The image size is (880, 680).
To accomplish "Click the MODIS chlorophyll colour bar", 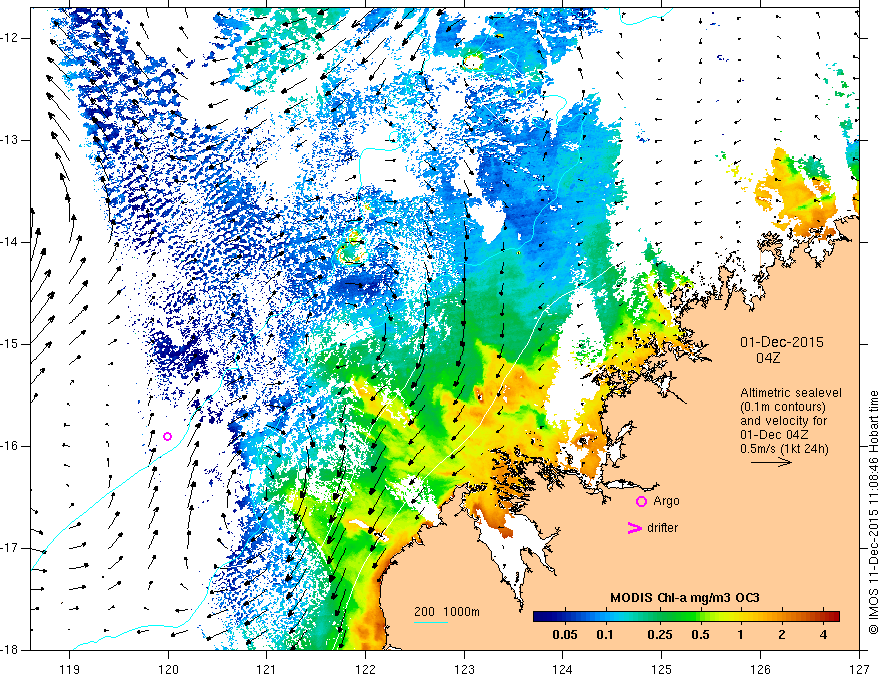I will click(x=686, y=617).
